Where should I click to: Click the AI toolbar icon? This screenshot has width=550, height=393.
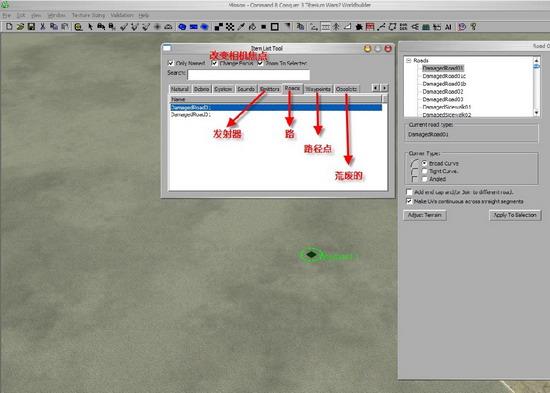pyautogui.click(x=448, y=27)
